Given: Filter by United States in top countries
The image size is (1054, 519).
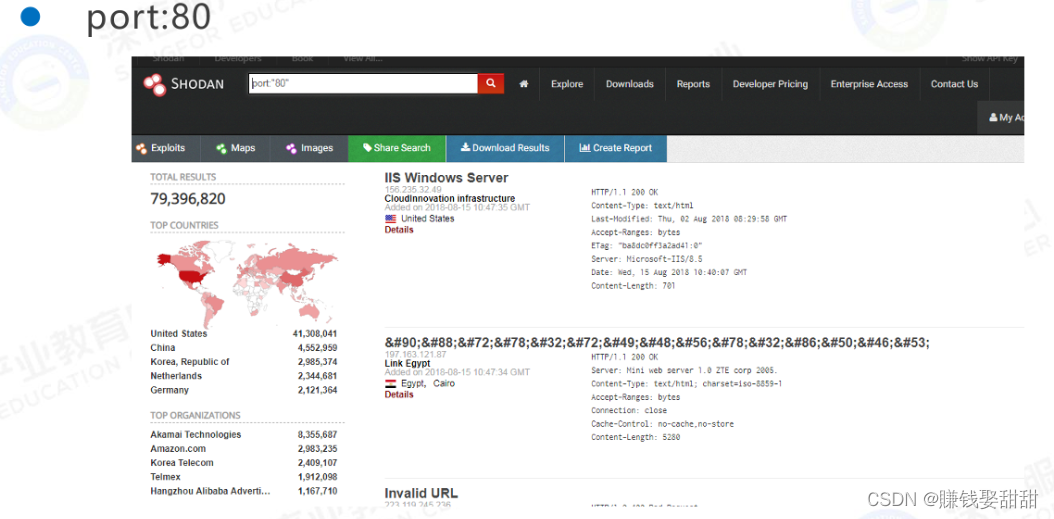Looking at the screenshot, I should [179, 333].
